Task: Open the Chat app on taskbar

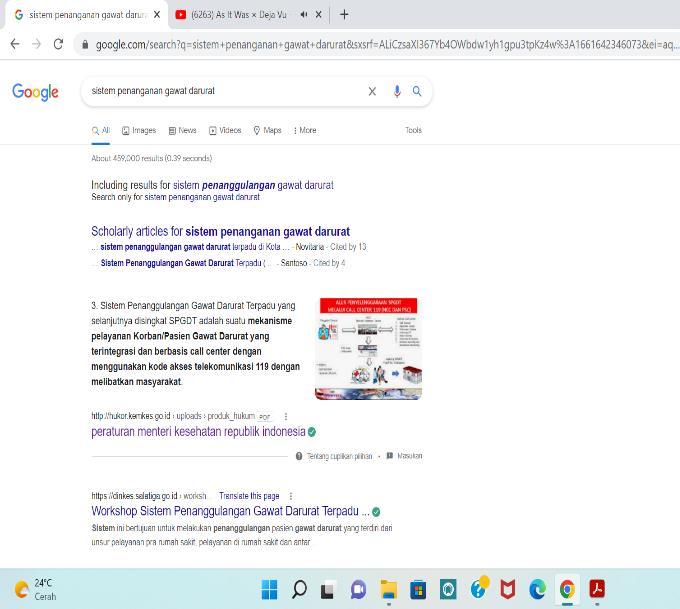Action: 359,589
